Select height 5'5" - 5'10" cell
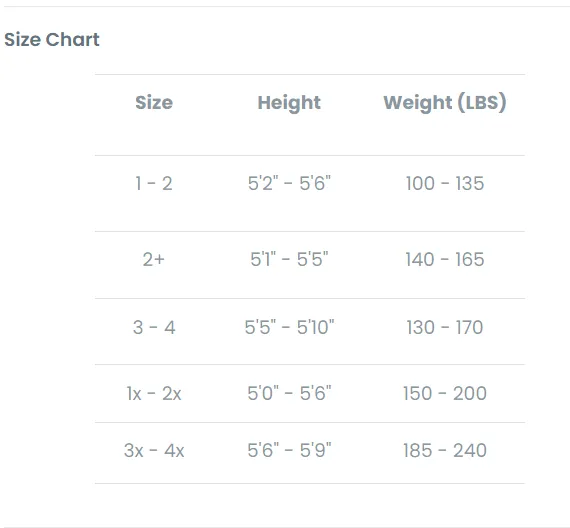Screen dimensions: 570x528 tap(289, 327)
